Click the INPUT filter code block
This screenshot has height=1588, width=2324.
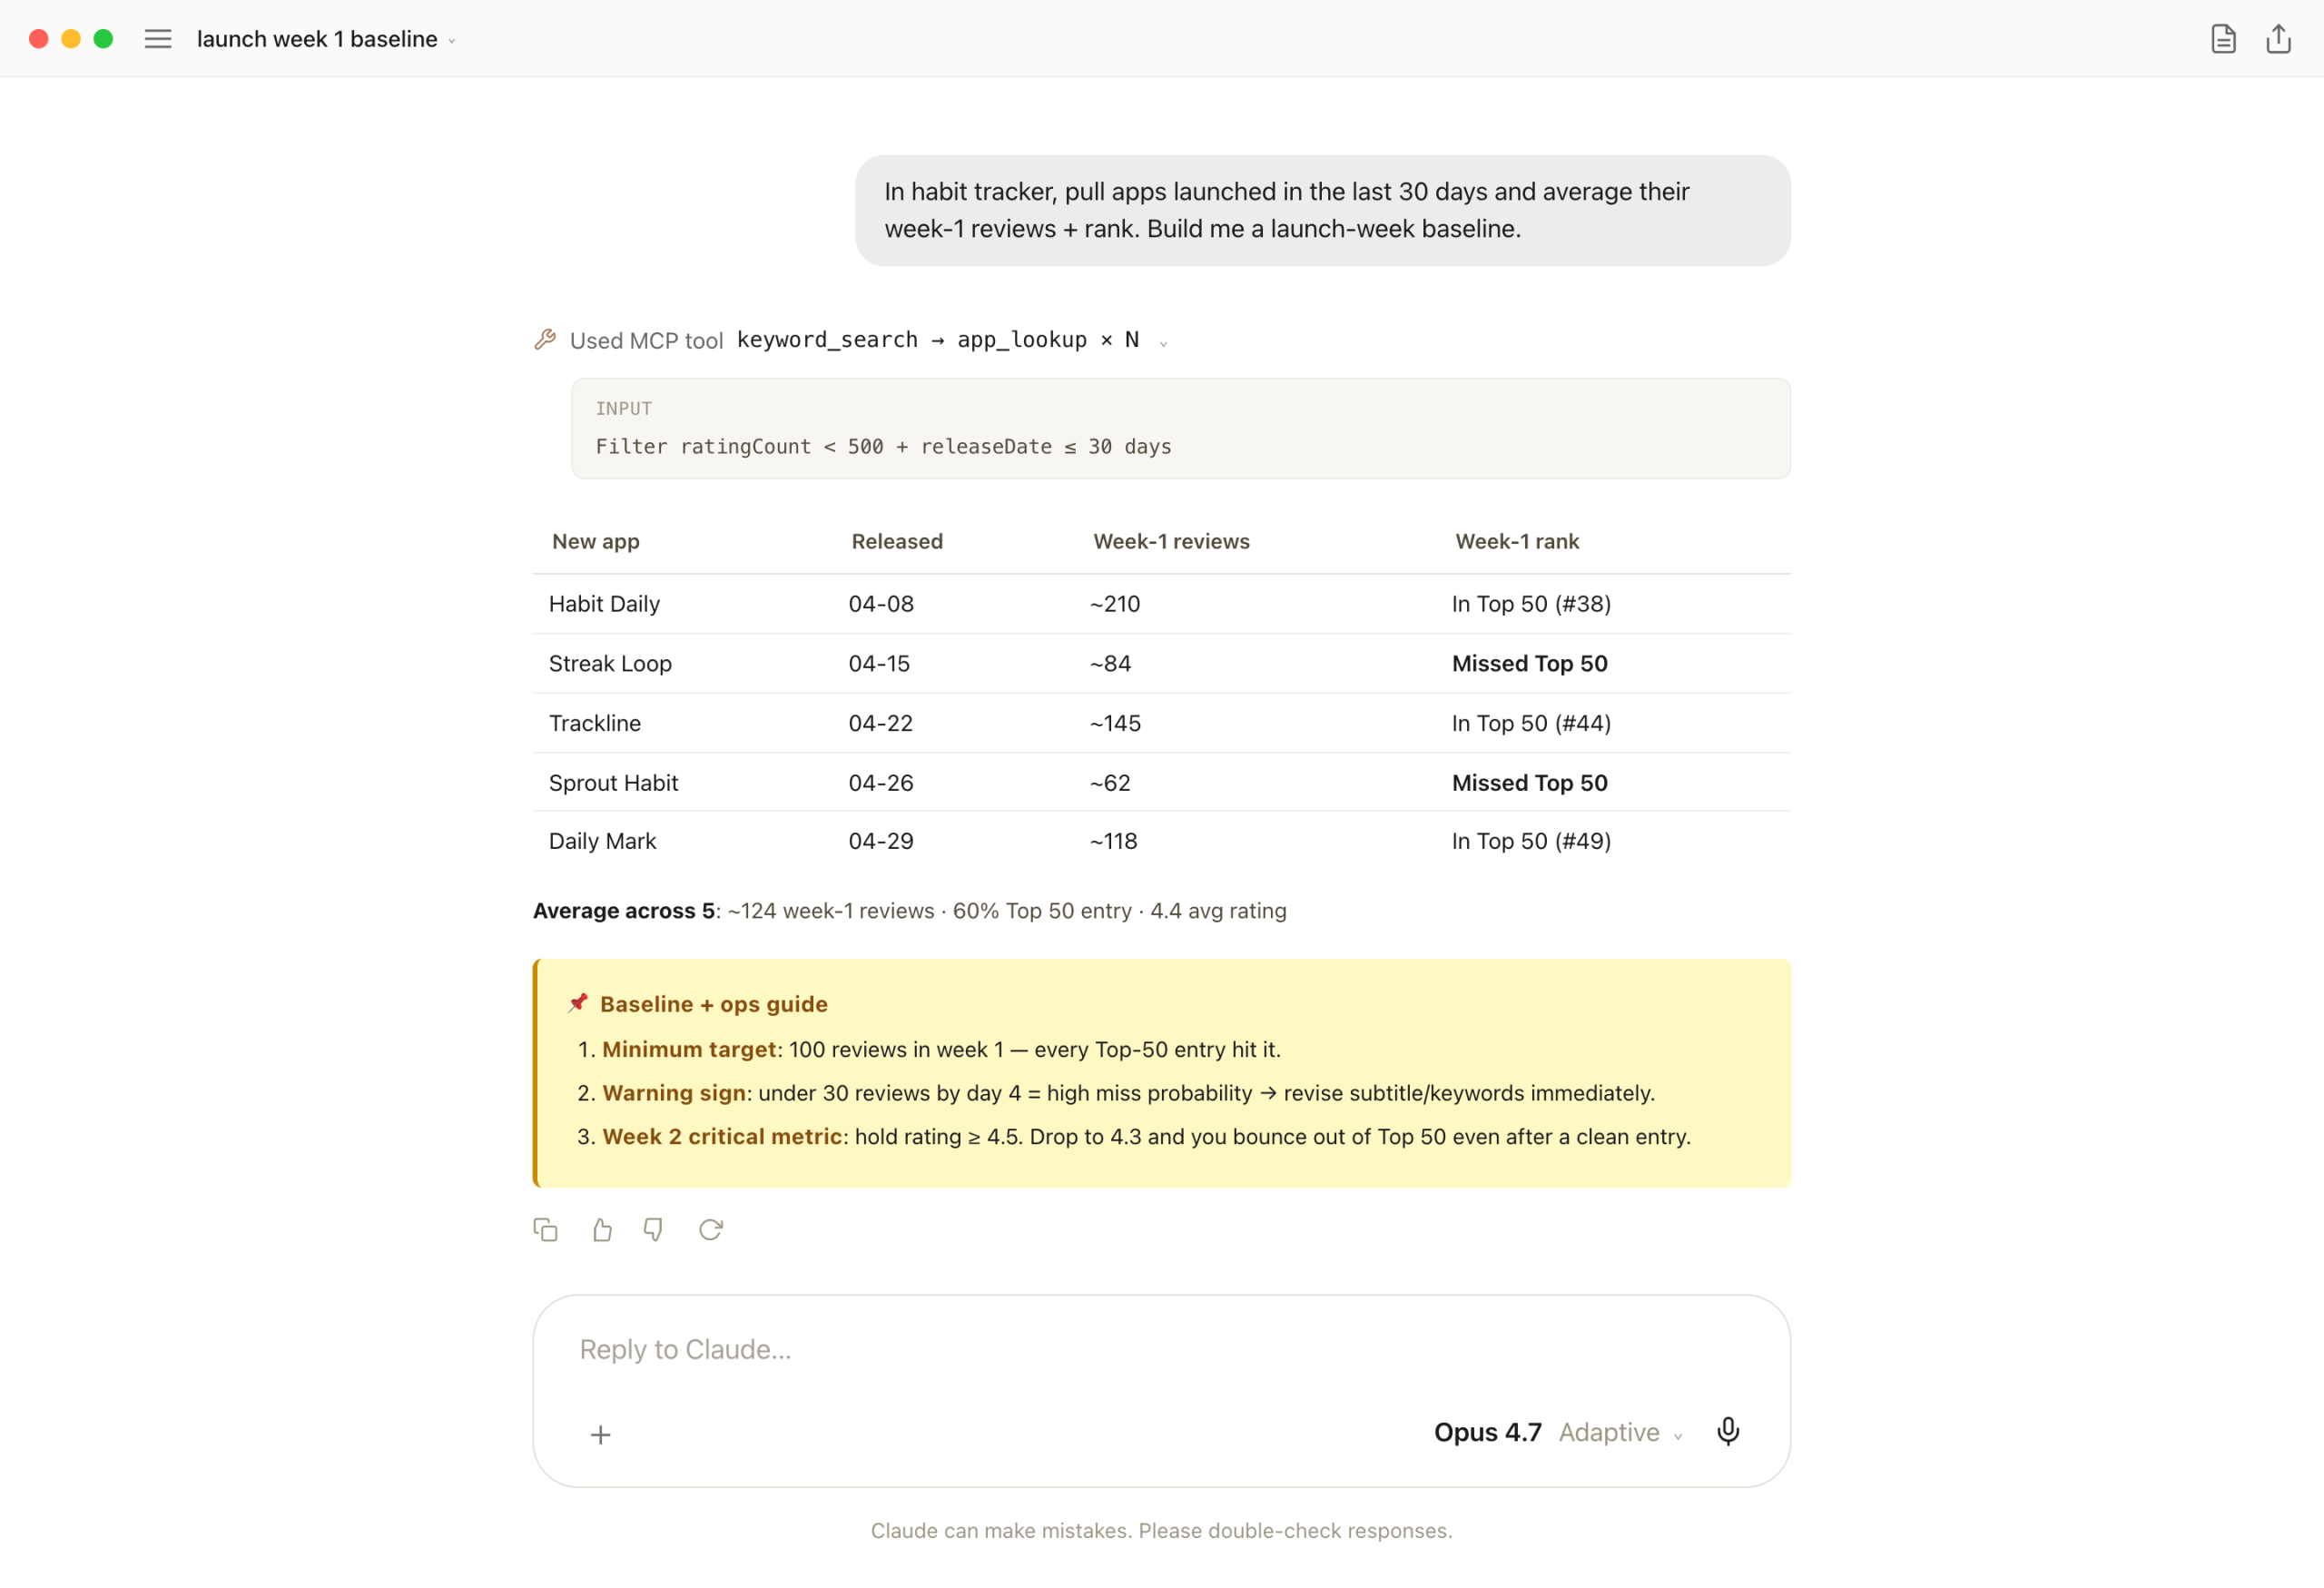point(1180,428)
